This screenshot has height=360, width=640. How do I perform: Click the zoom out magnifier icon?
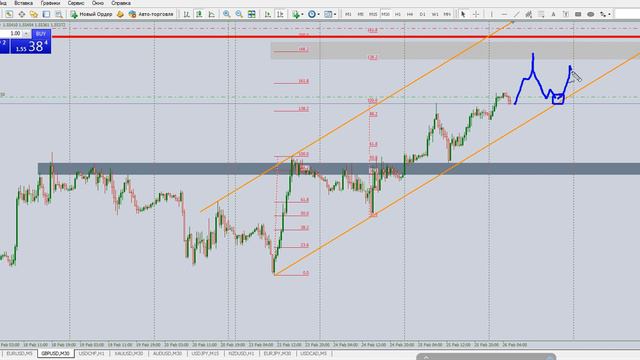pos(239,14)
